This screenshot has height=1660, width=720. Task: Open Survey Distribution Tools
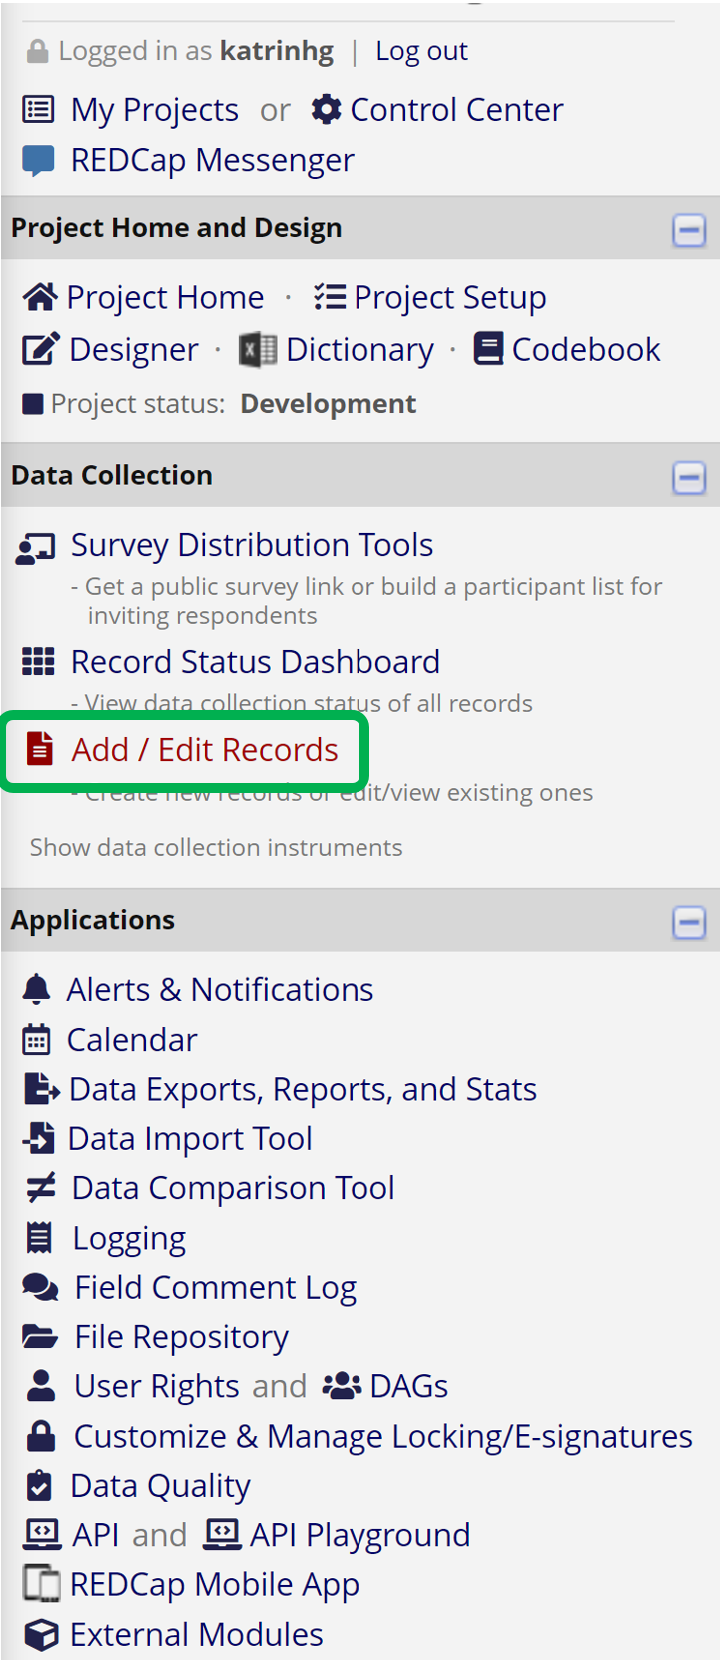pyautogui.click(x=251, y=545)
